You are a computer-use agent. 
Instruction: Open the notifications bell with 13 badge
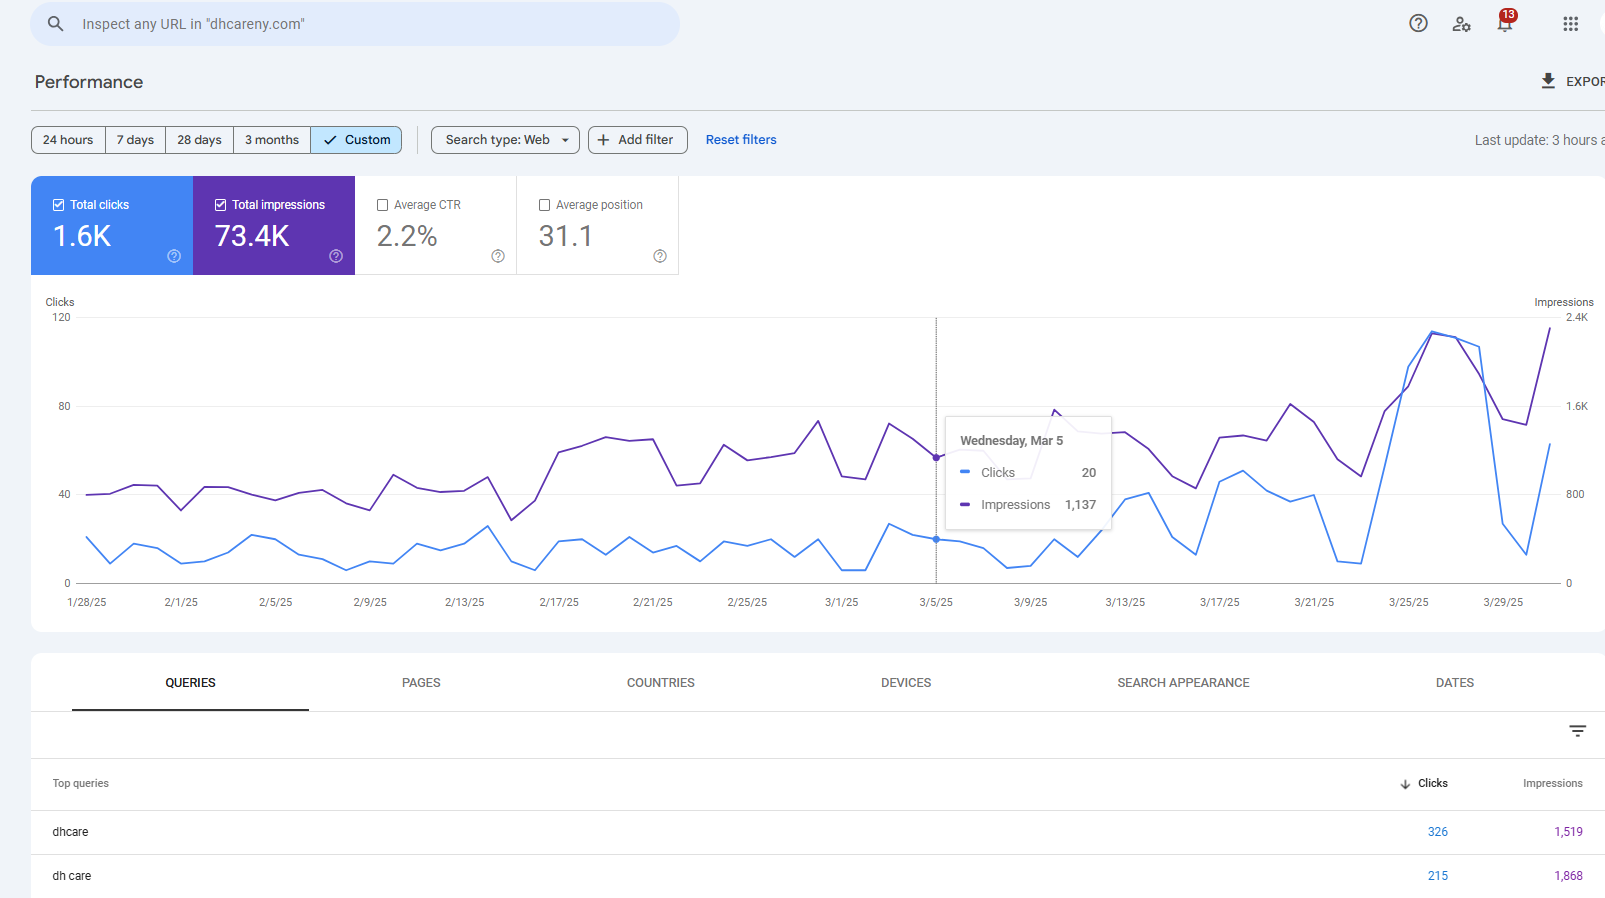(1505, 24)
